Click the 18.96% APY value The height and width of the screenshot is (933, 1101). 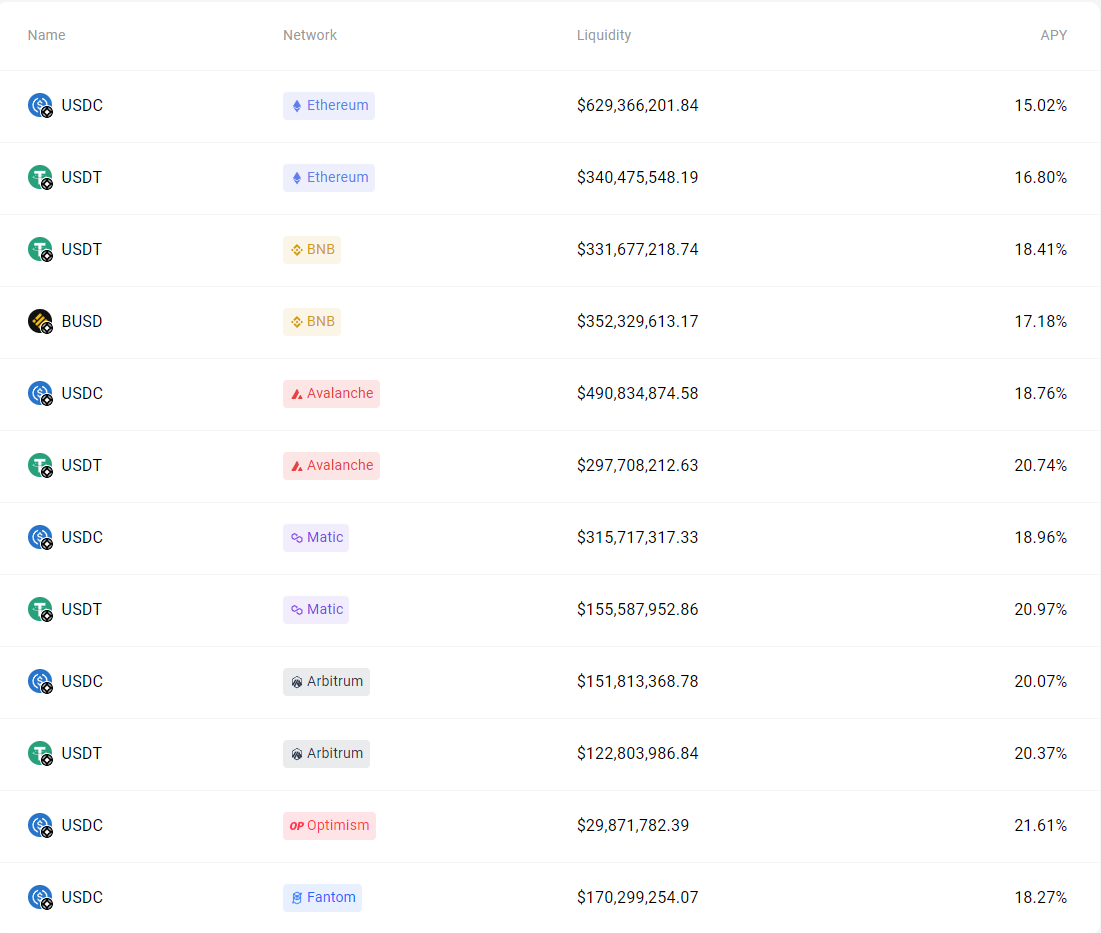[x=1041, y=538]
